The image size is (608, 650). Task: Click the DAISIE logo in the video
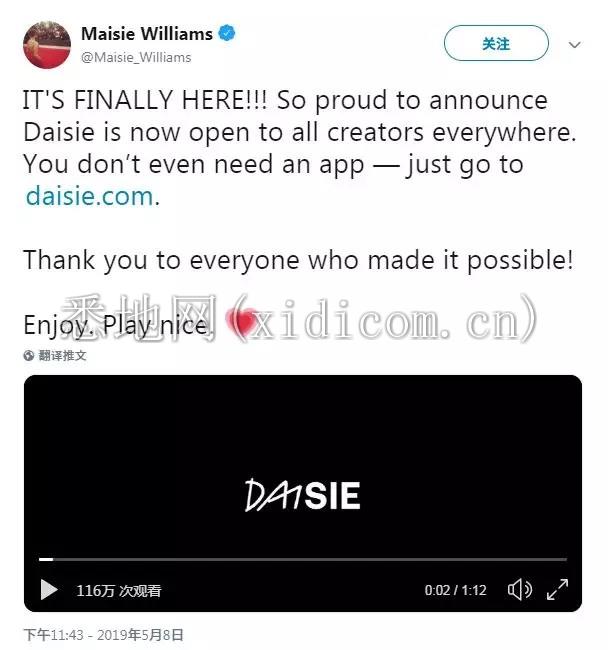point(303,495)
